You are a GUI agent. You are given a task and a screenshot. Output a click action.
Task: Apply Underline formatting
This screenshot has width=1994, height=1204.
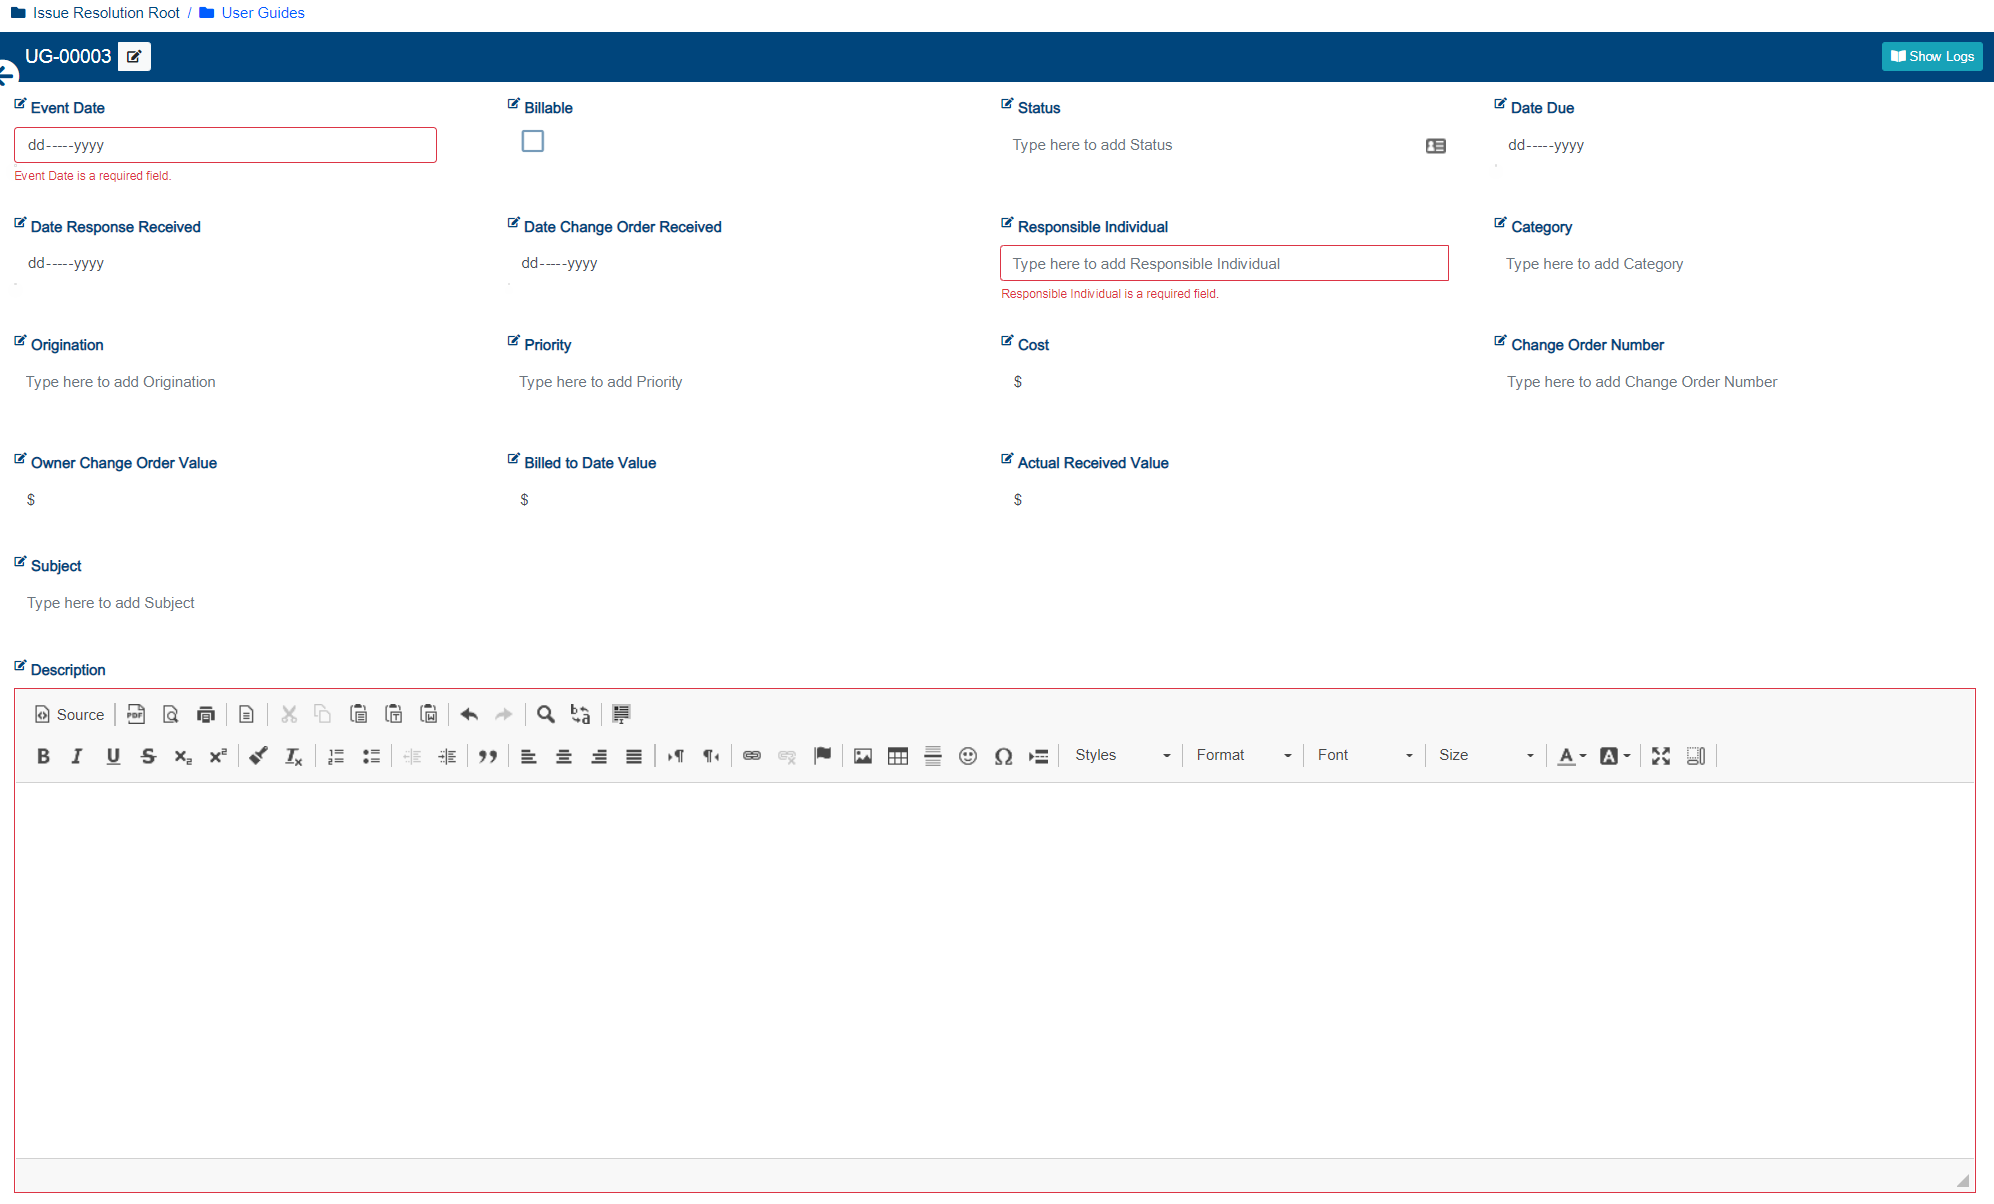click(x=113, y=756)
